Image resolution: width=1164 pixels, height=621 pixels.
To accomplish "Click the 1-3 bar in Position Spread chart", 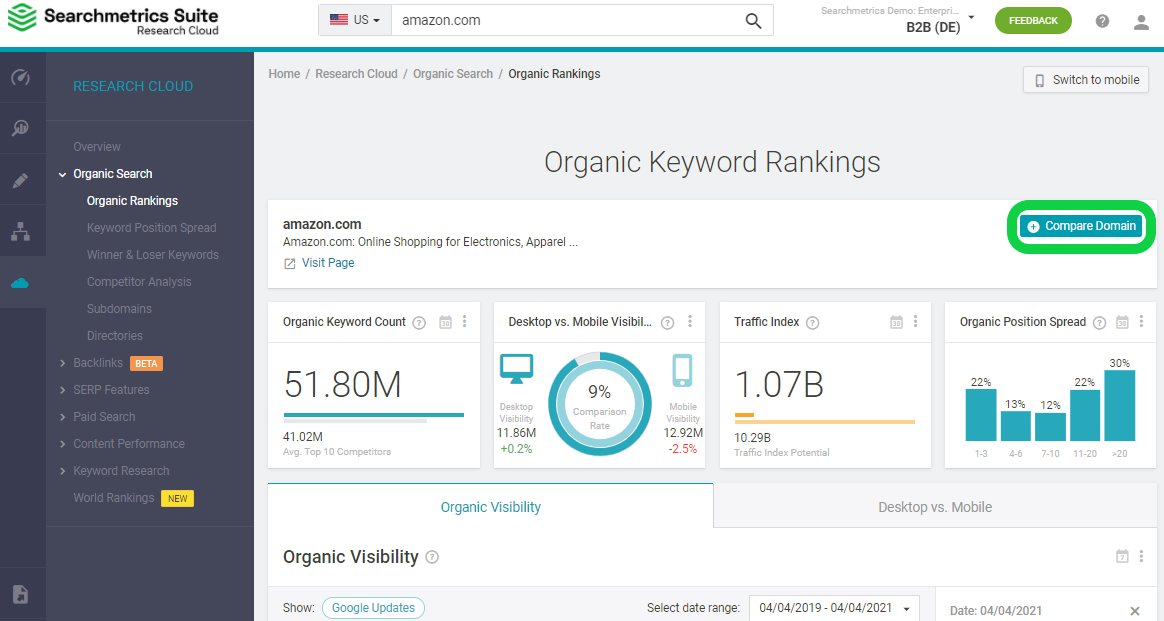I will (x=981, y=415).
